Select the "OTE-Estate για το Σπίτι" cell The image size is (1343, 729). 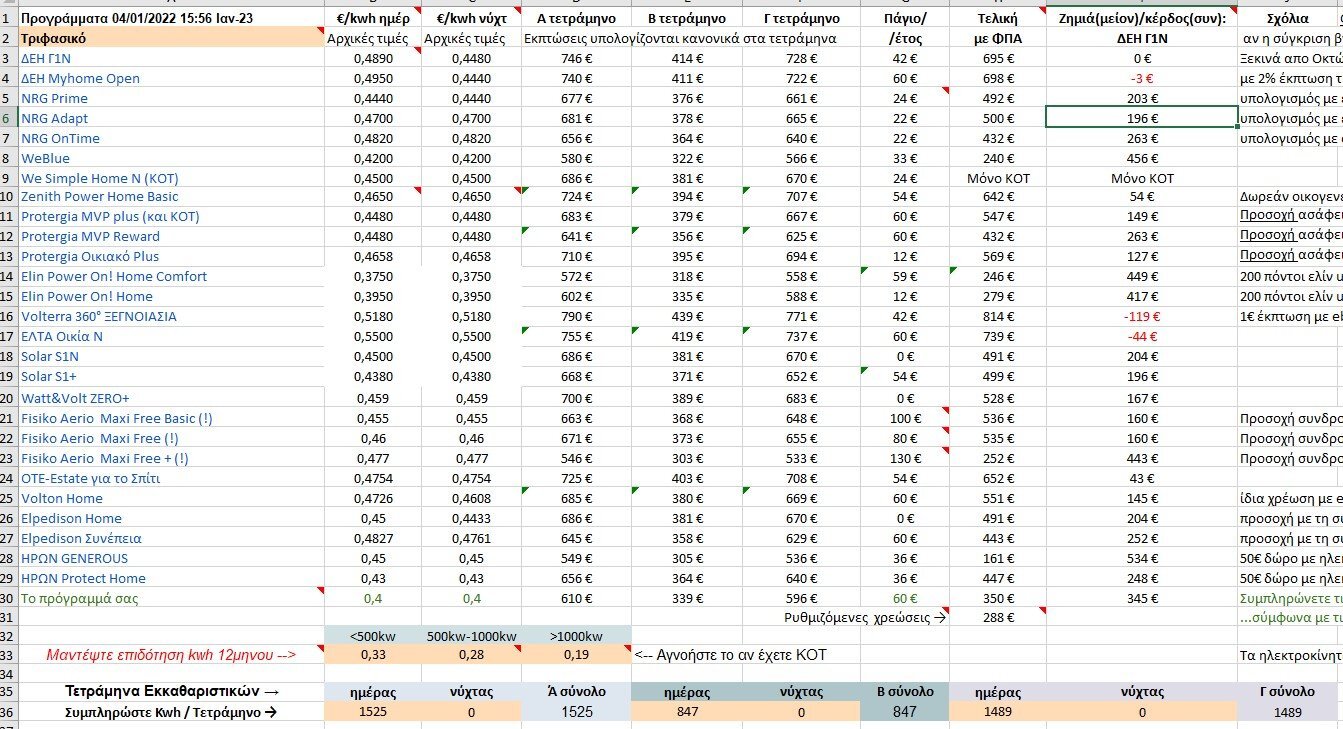point(170,478)
